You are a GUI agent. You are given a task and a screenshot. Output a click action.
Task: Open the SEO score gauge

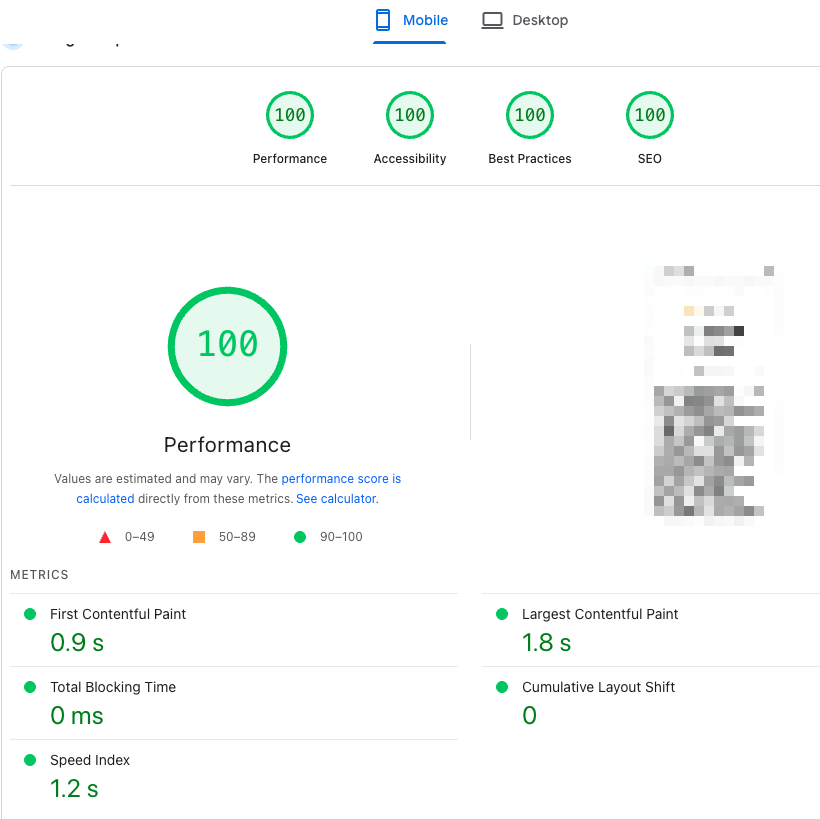(x=650, y=115)
